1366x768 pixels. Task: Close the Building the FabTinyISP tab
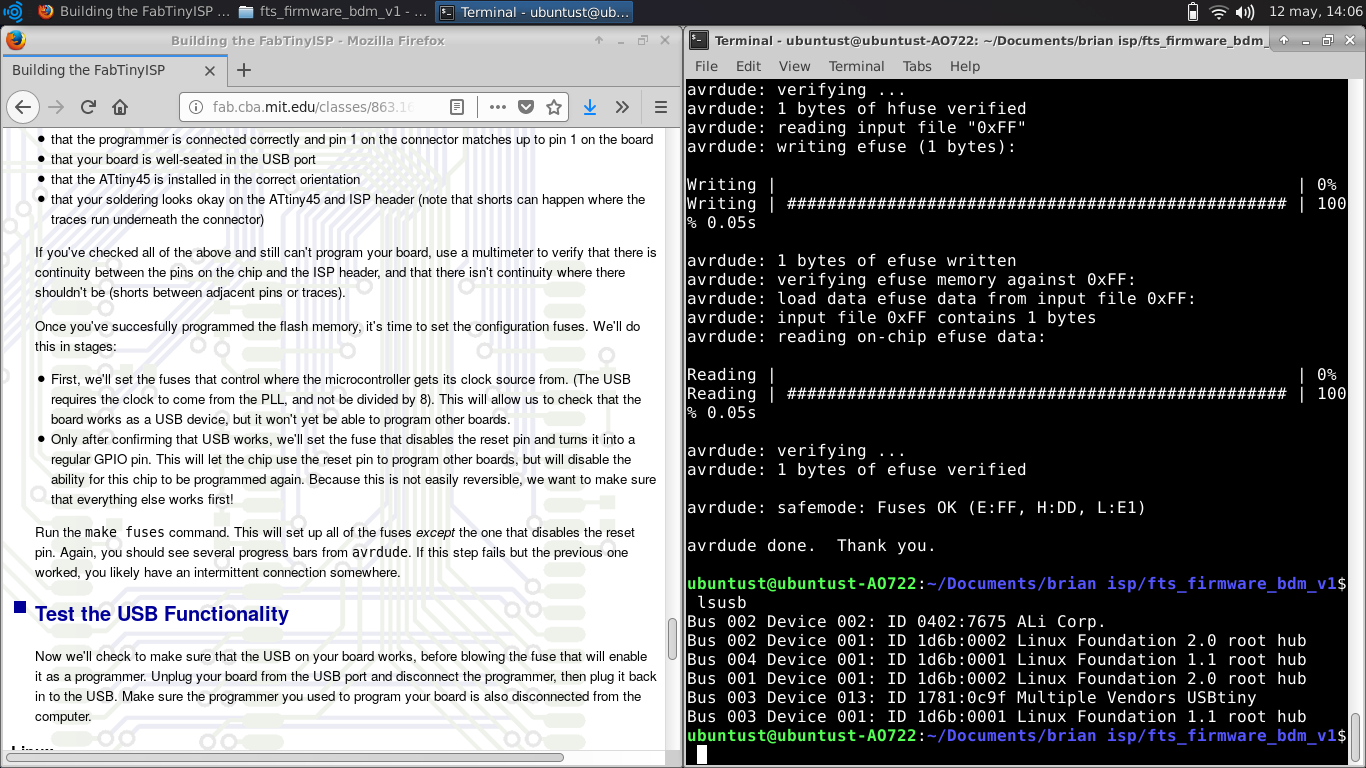pos(210,71)
